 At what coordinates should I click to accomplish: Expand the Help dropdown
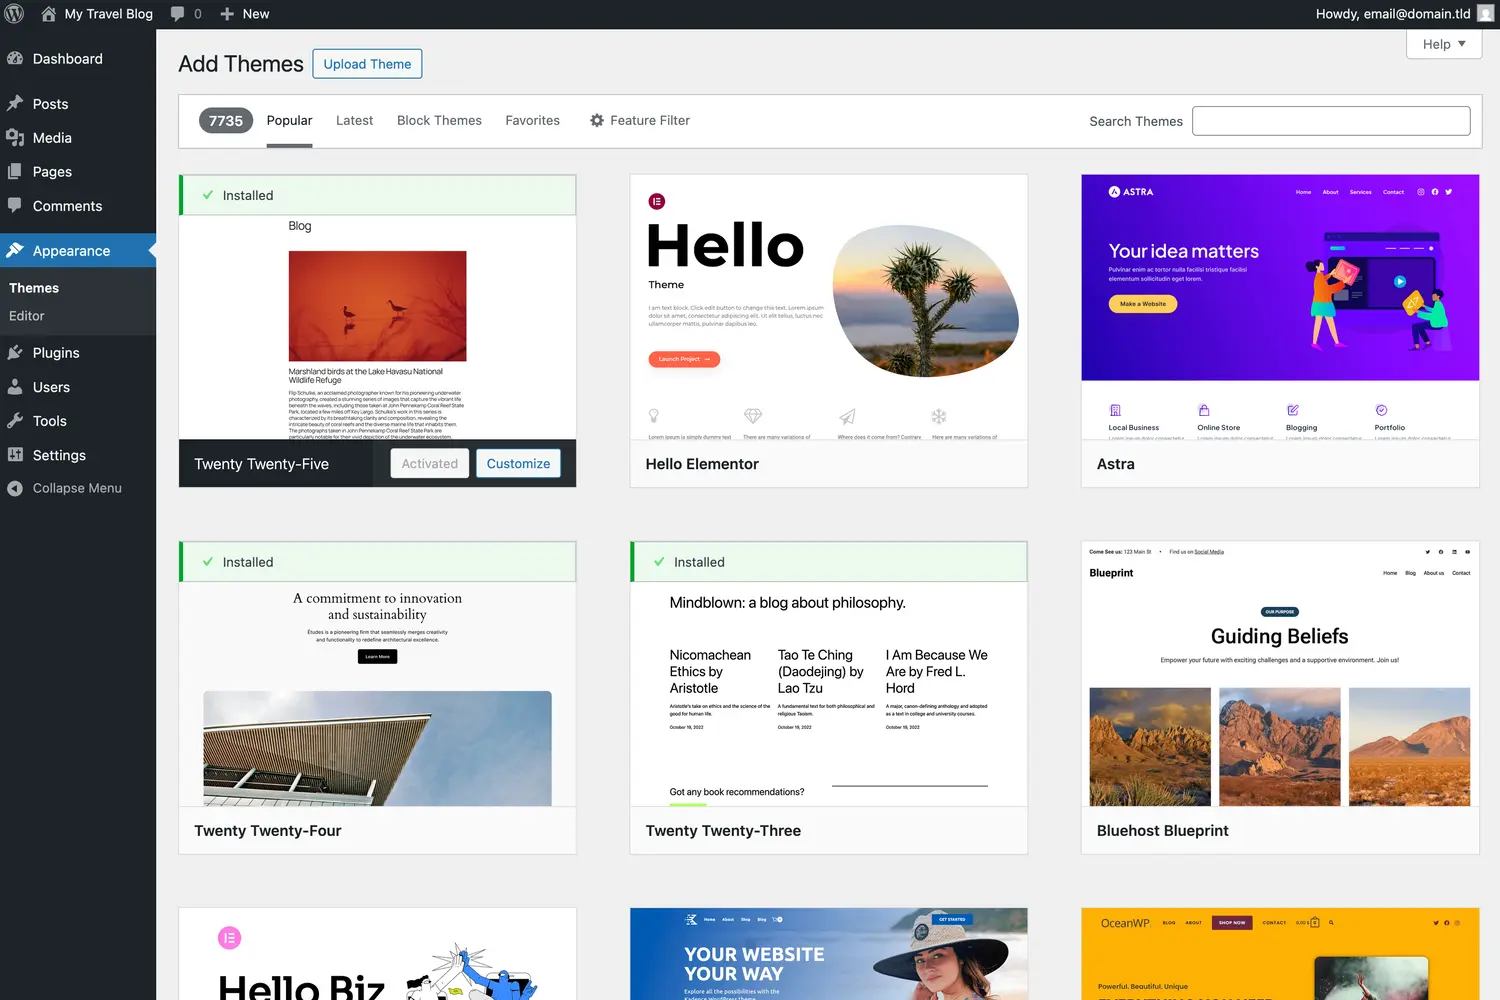coord(1444,44)
